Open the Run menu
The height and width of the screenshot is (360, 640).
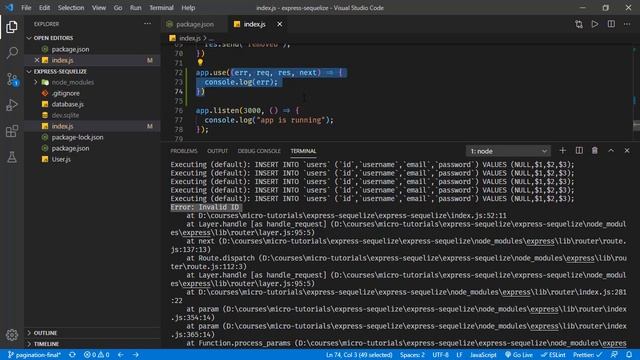coord(136,8)
